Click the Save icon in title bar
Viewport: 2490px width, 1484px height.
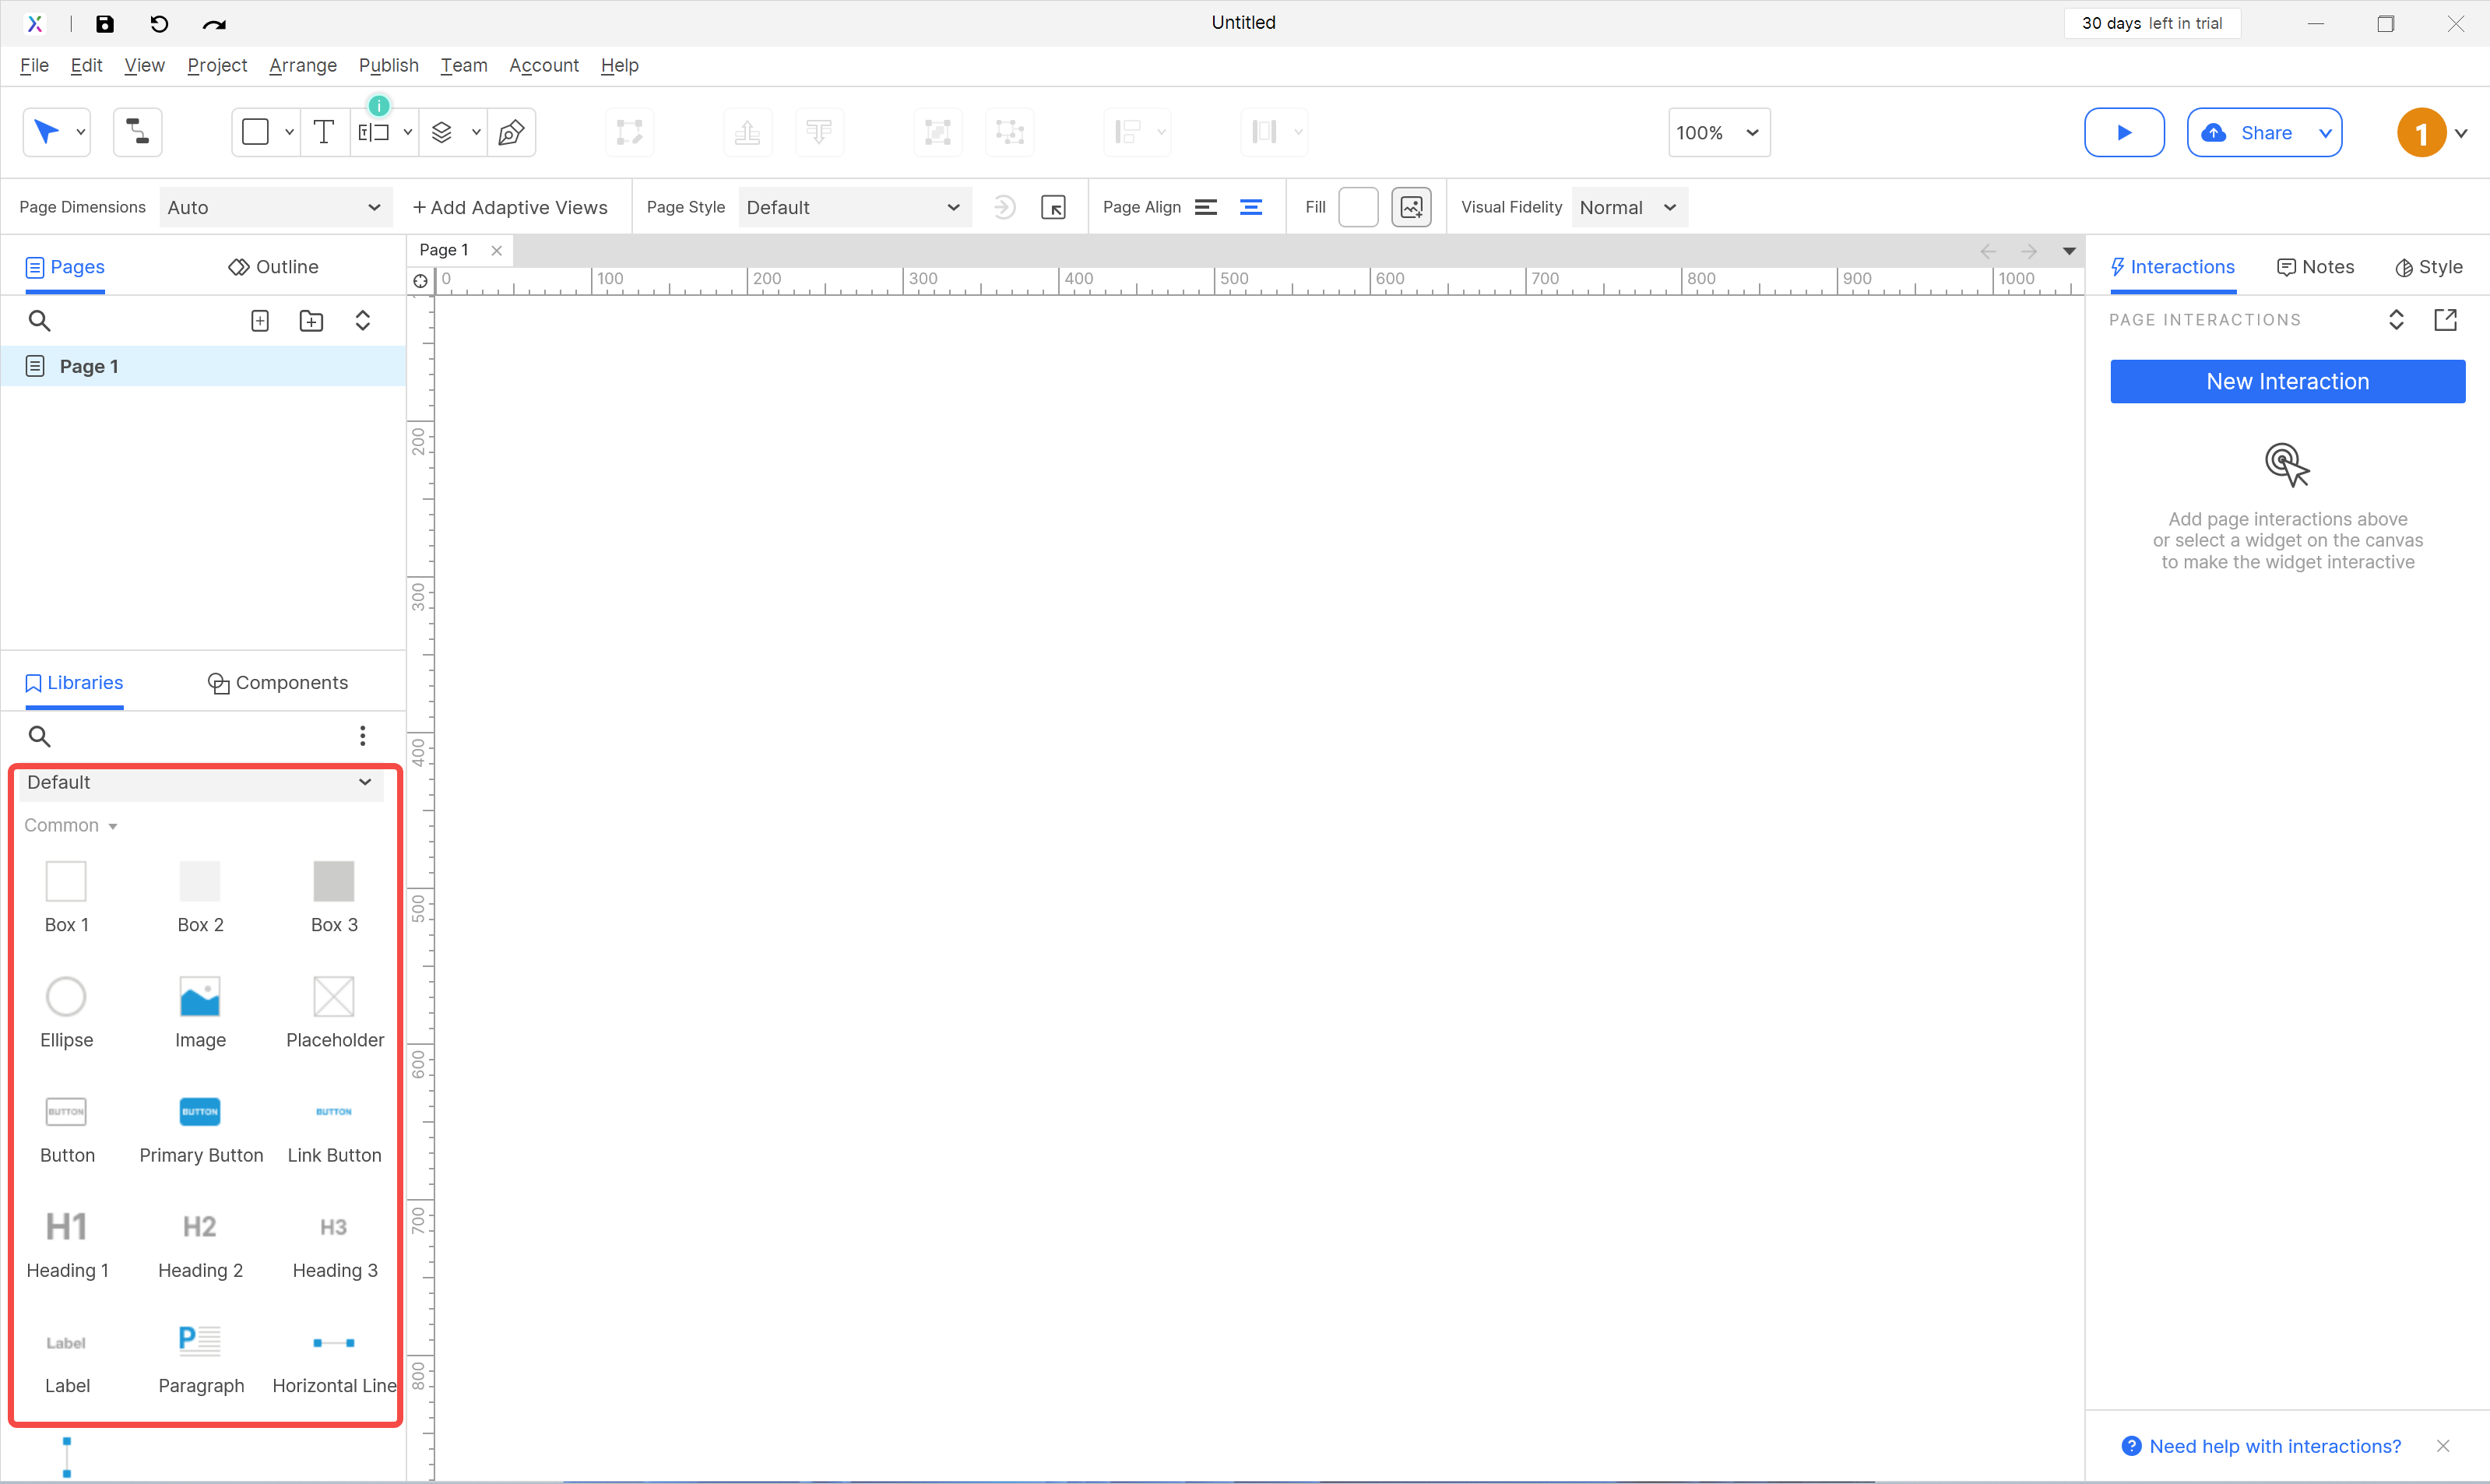point(105,23)
